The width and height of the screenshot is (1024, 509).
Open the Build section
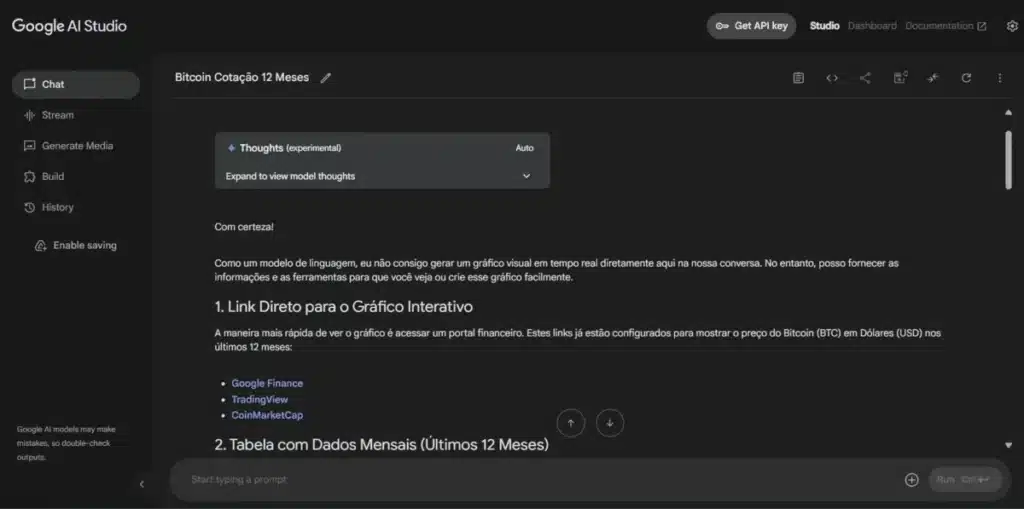click(x=44, y=176)
